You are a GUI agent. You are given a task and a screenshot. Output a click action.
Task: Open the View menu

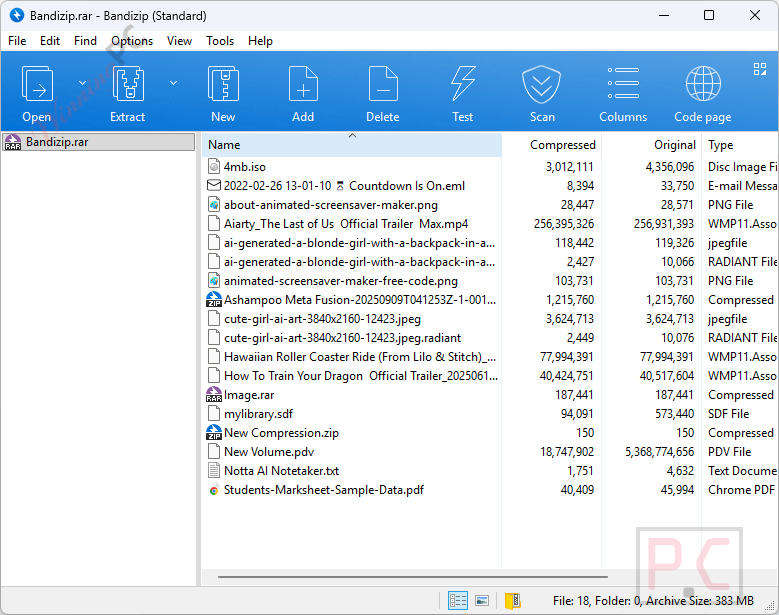tap(179, 41)
